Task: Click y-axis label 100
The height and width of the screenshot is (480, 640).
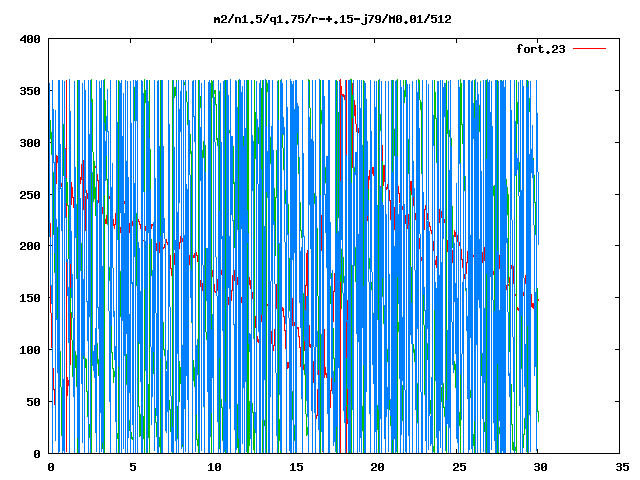Action: (30, 350)
